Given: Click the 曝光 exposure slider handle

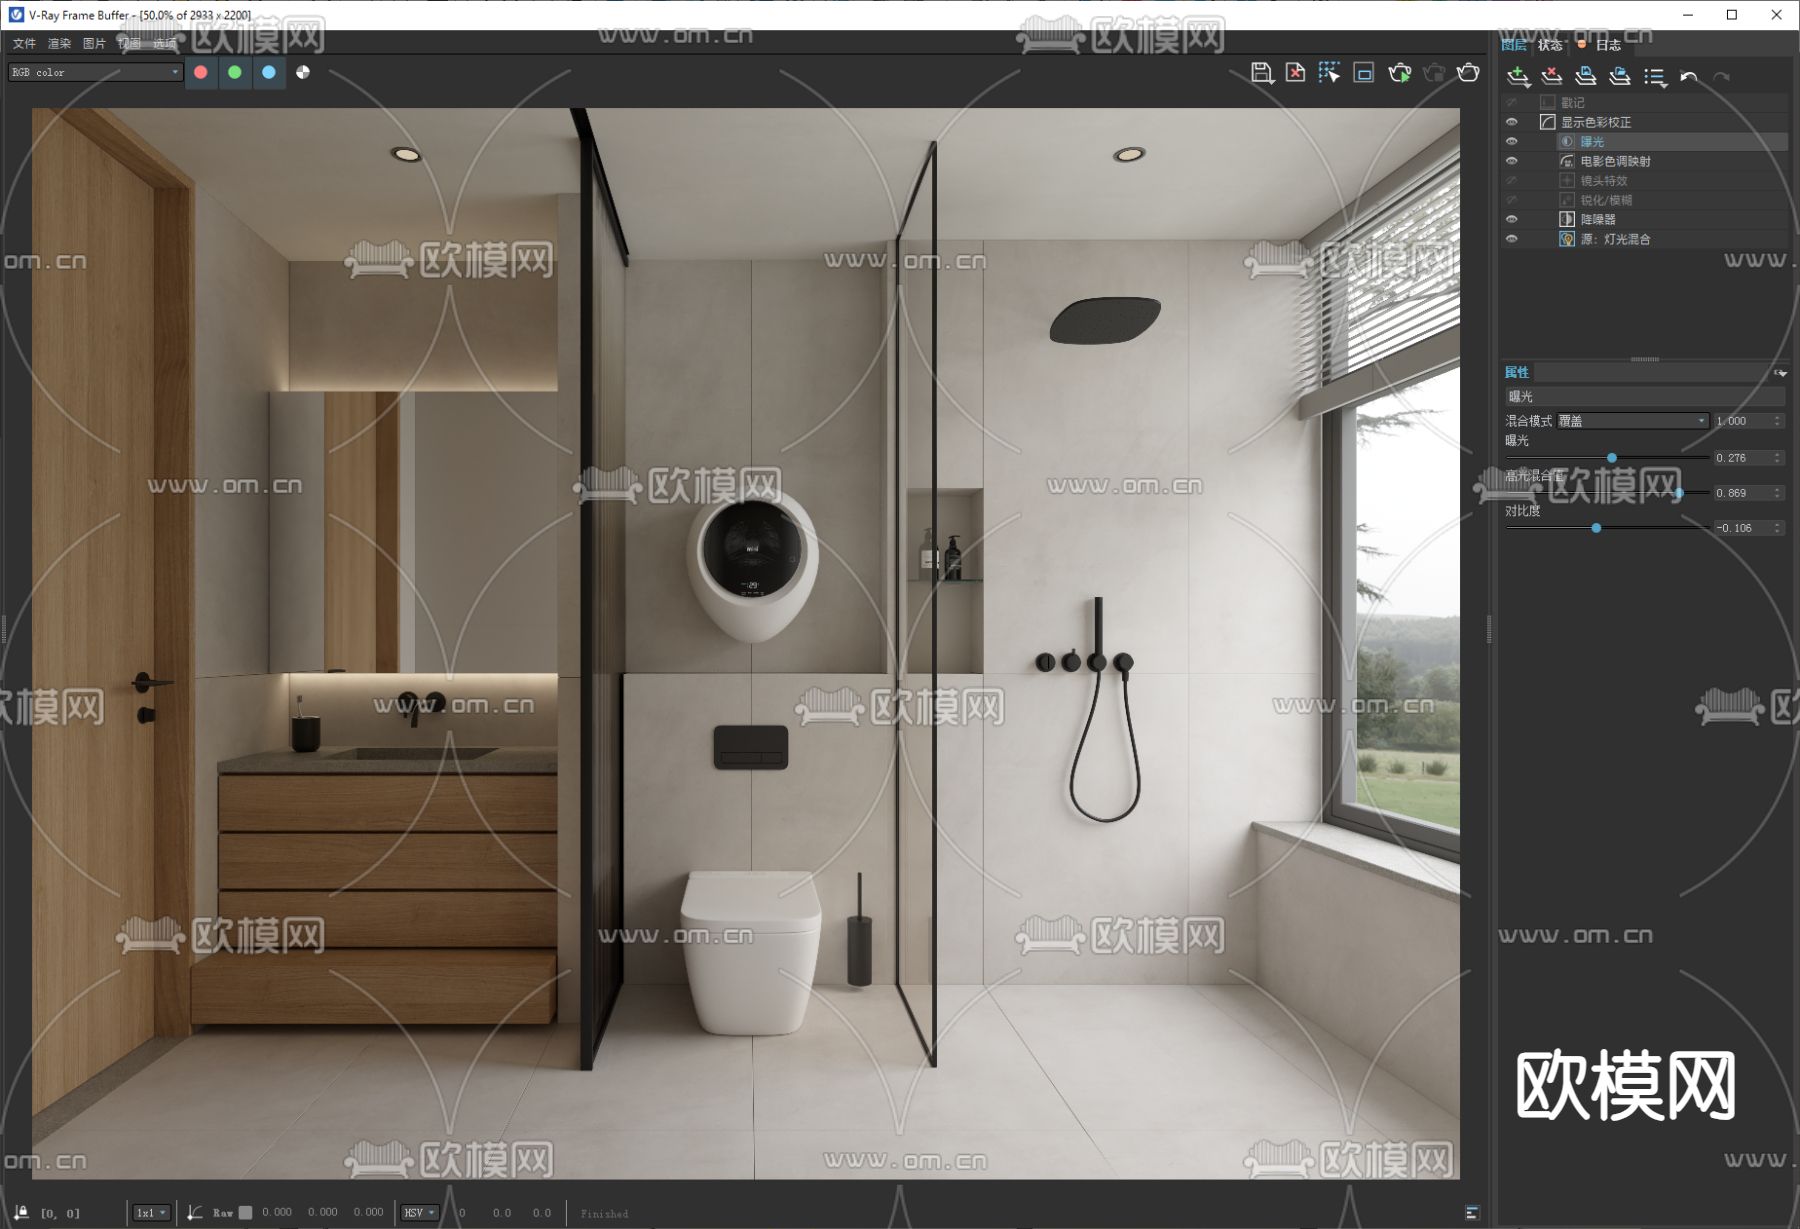Looking at the screenshot, I should click(x=1612, y=458).
